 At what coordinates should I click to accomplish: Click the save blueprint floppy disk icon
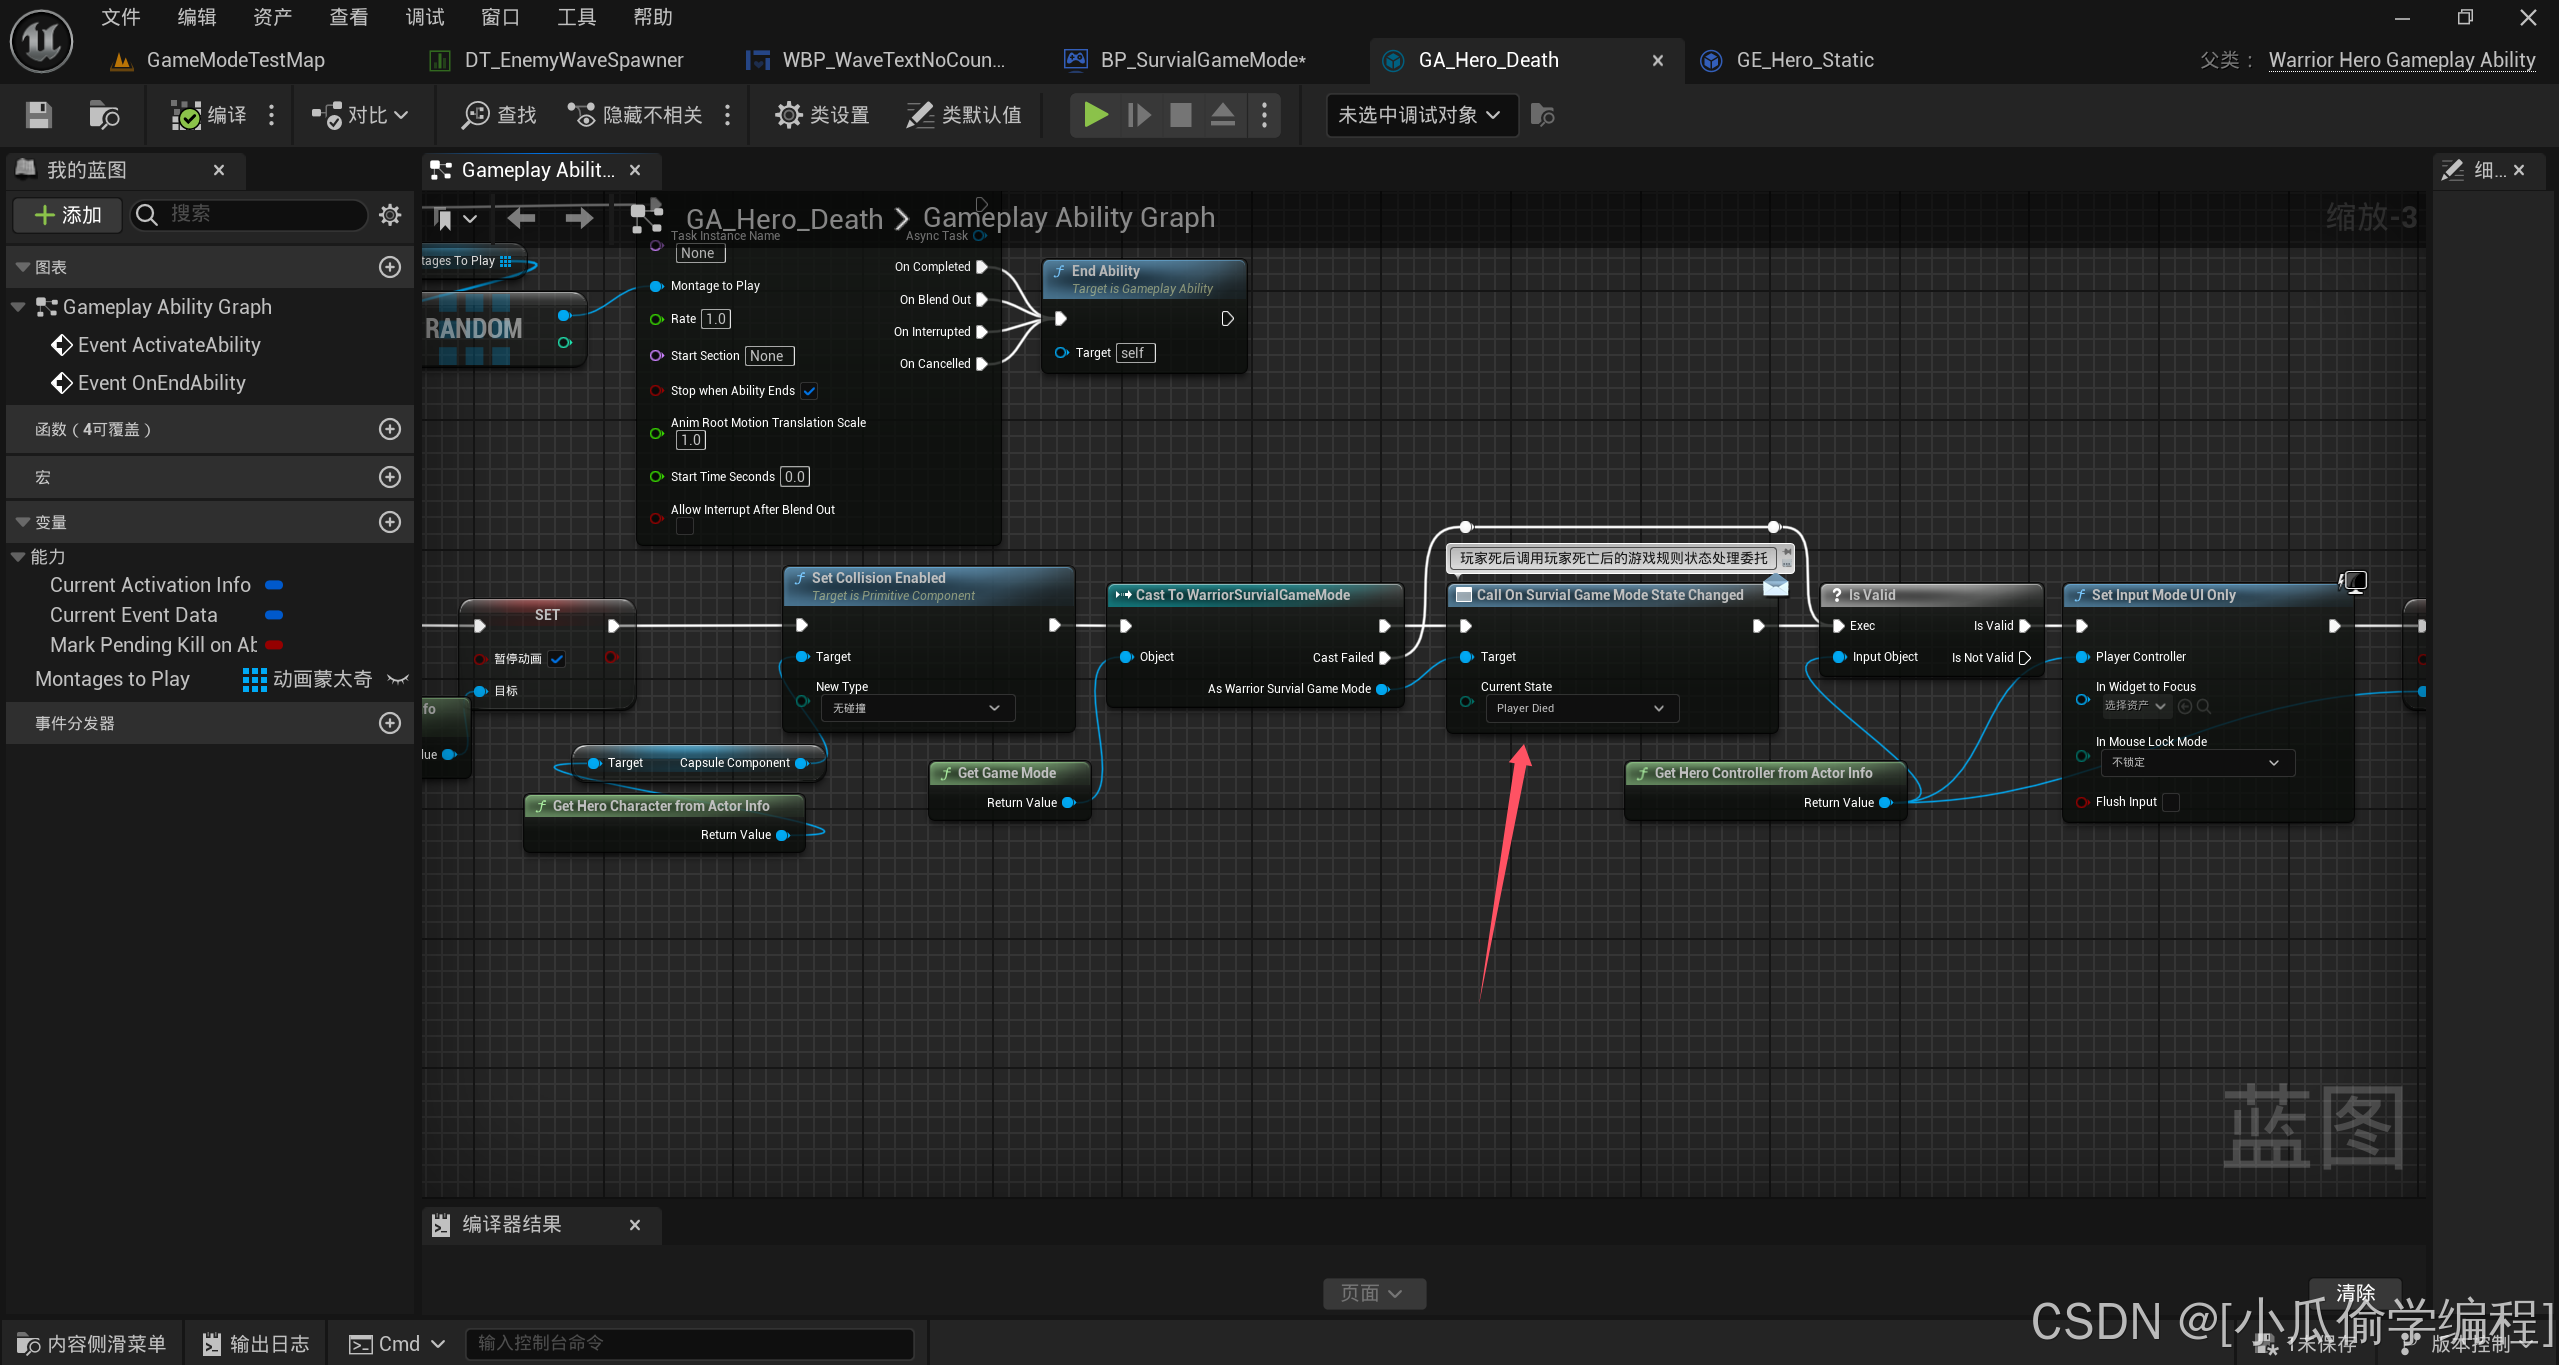coord(38,115)
